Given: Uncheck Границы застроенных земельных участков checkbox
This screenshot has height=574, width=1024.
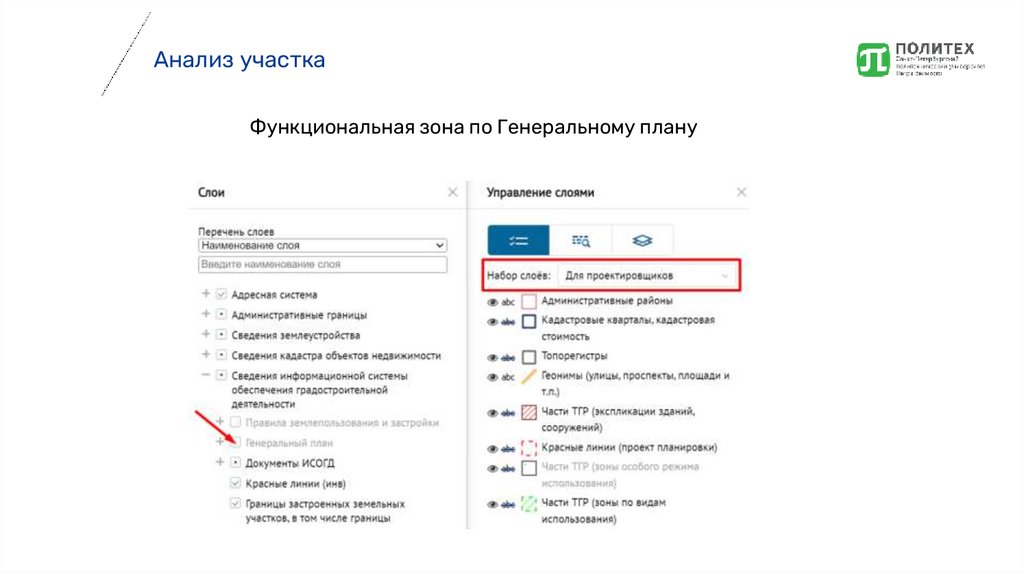Looking at the screenshot, I should click(x=235, y=503).
